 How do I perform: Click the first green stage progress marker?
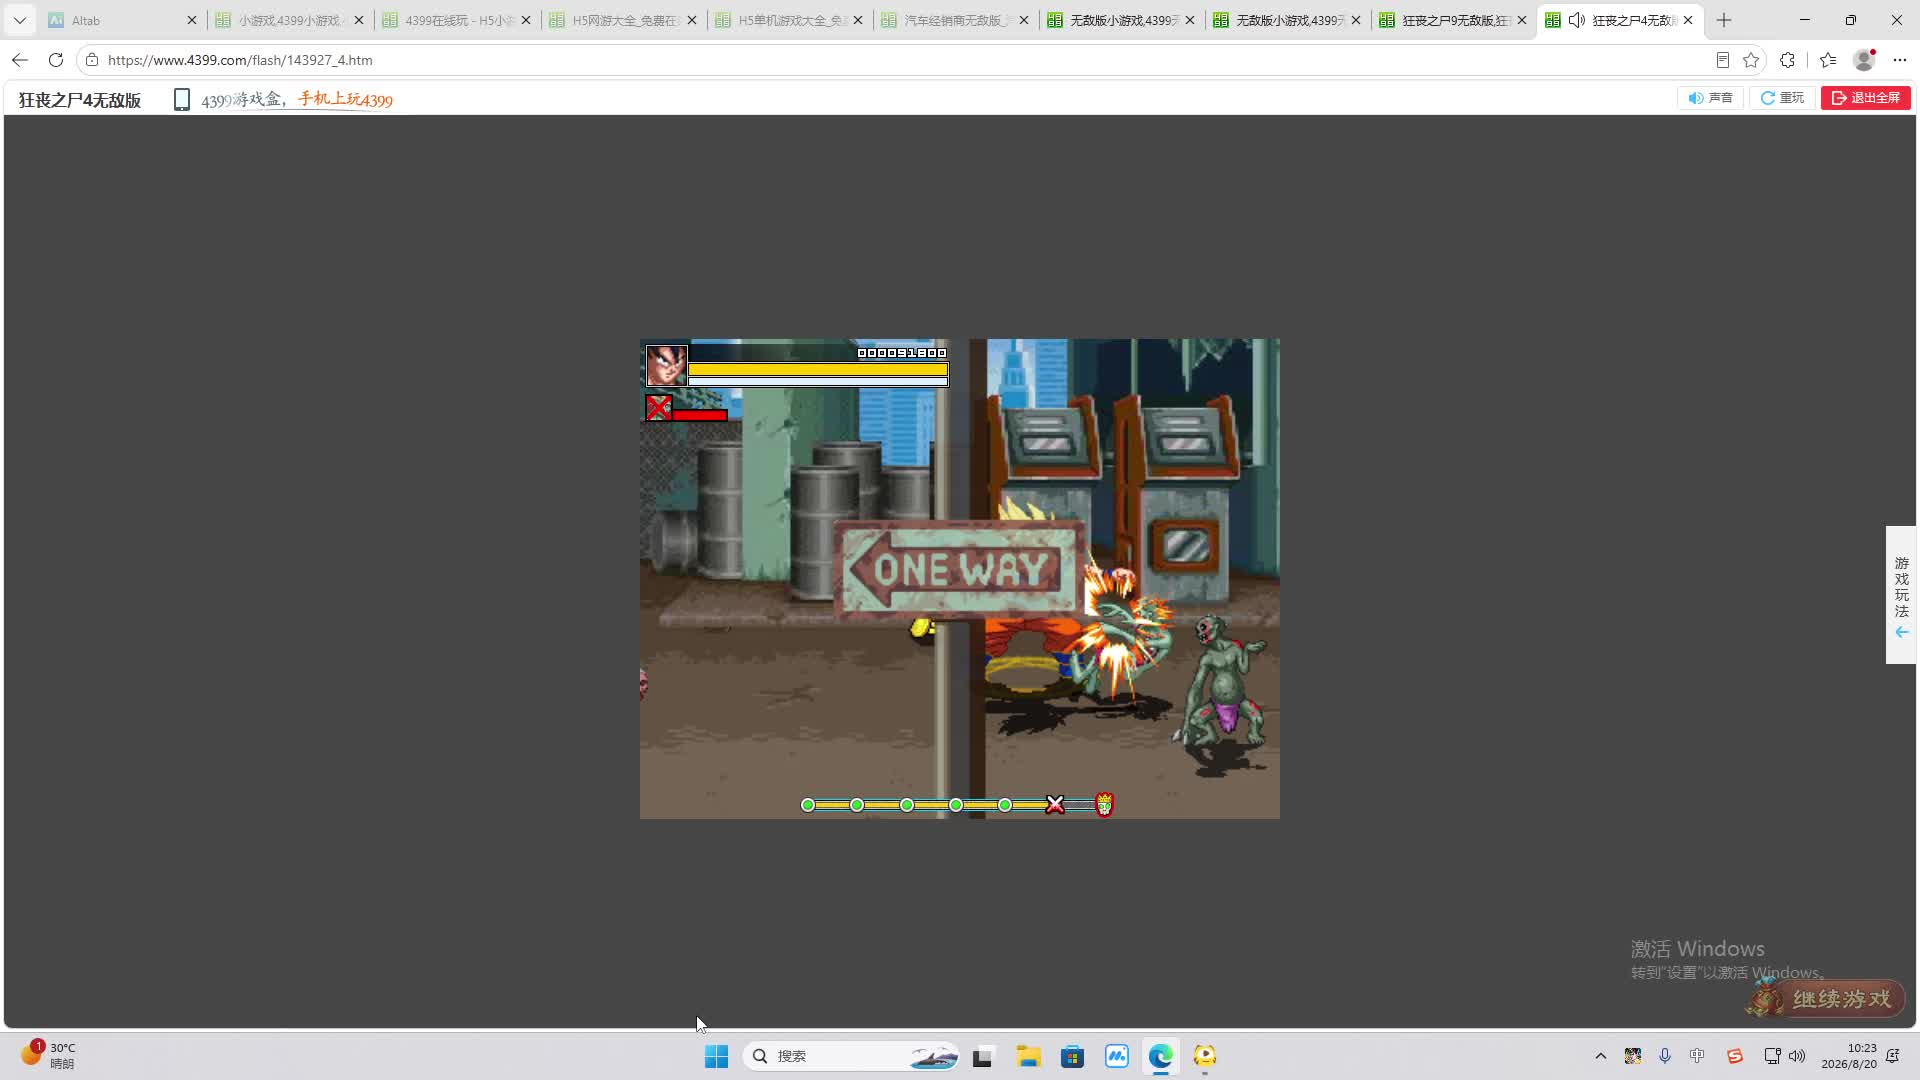808,805
